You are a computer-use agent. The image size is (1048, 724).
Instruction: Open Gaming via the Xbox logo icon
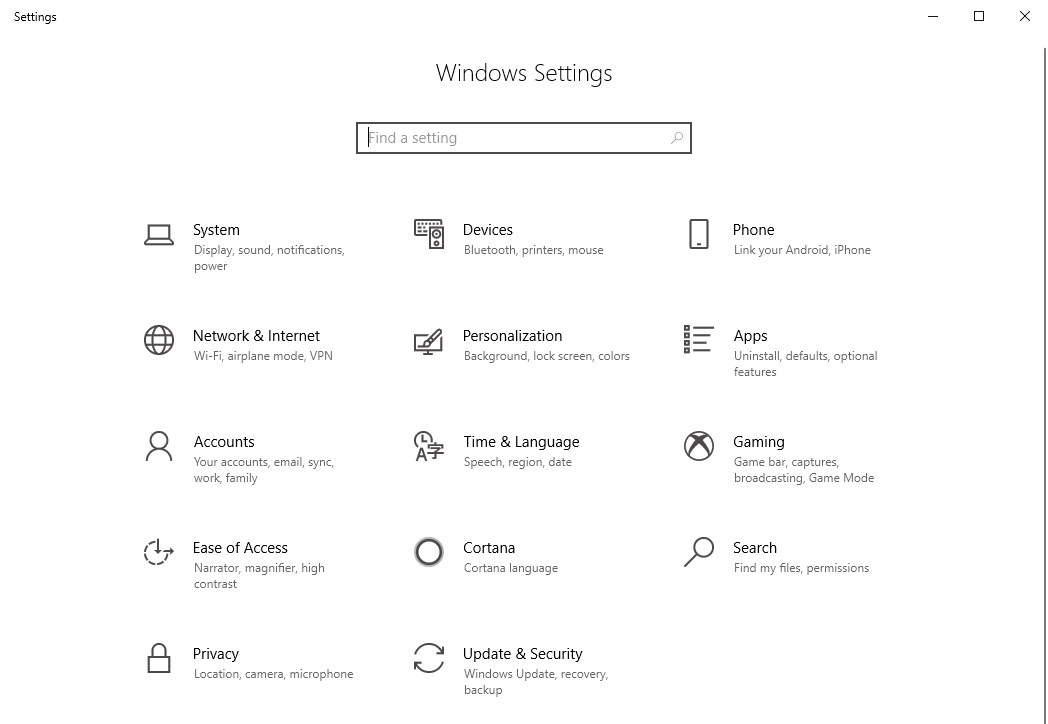click(x=699, y=446)
